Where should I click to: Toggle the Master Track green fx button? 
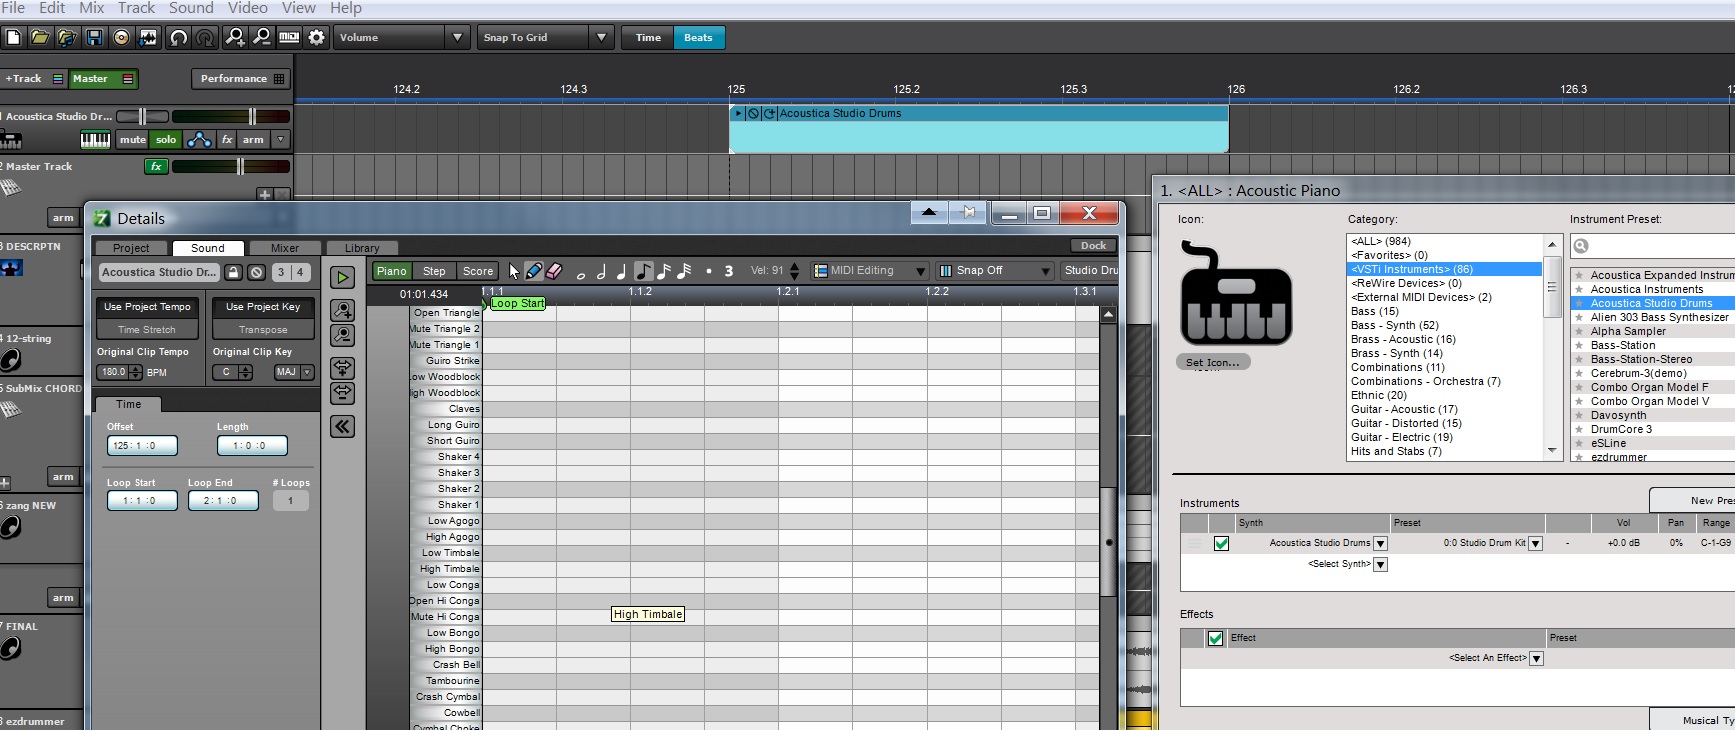pyautogui.click(x=156, y=167)
